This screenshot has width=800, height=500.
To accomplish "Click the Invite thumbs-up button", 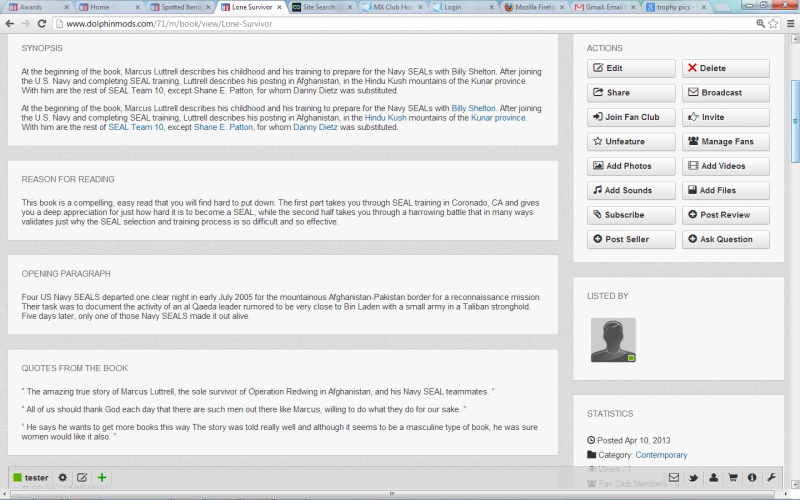I will [x=726, y=117].
